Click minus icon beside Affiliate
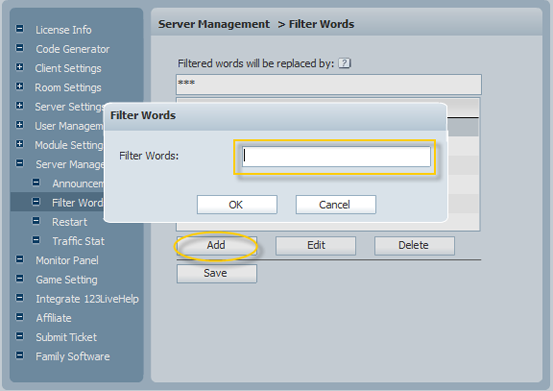Viewport: 553px width, 391px height. pyautogui.click(x=20, y=317)
